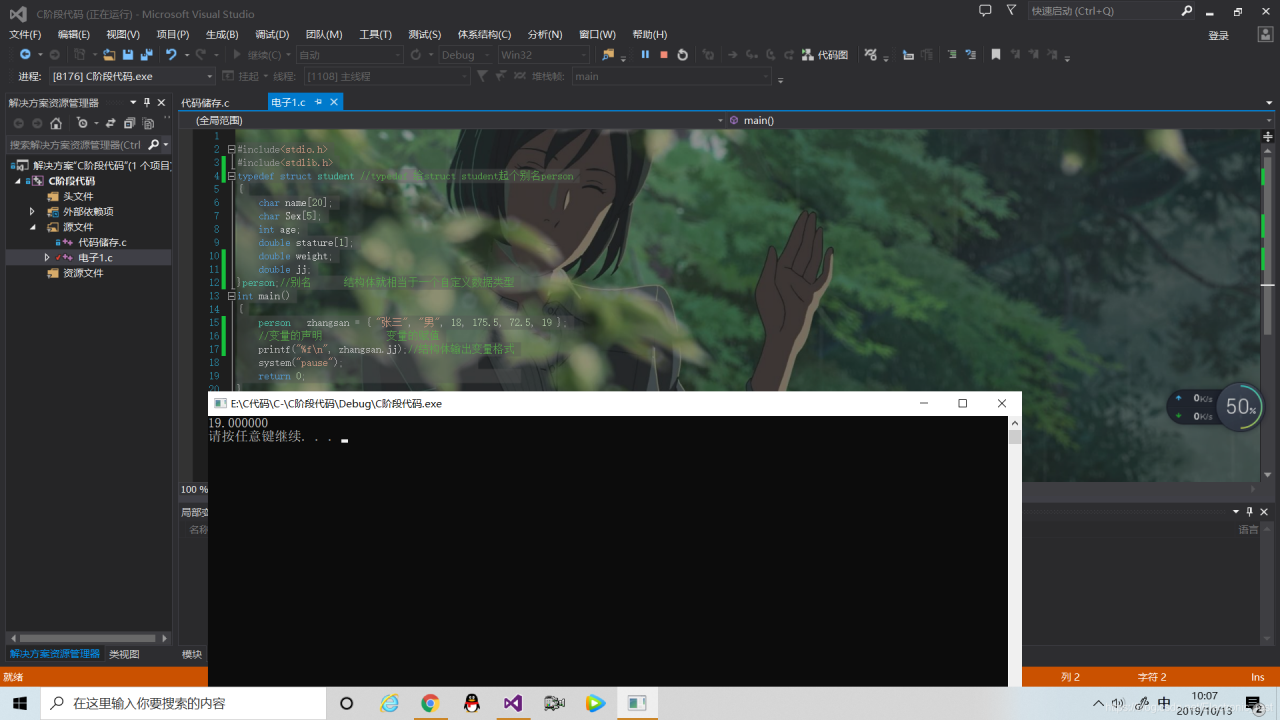The height and width of the screenshot is (720, 1280).
Task: Collapse the C阶段代码 project node
Action: click(17, 181)
